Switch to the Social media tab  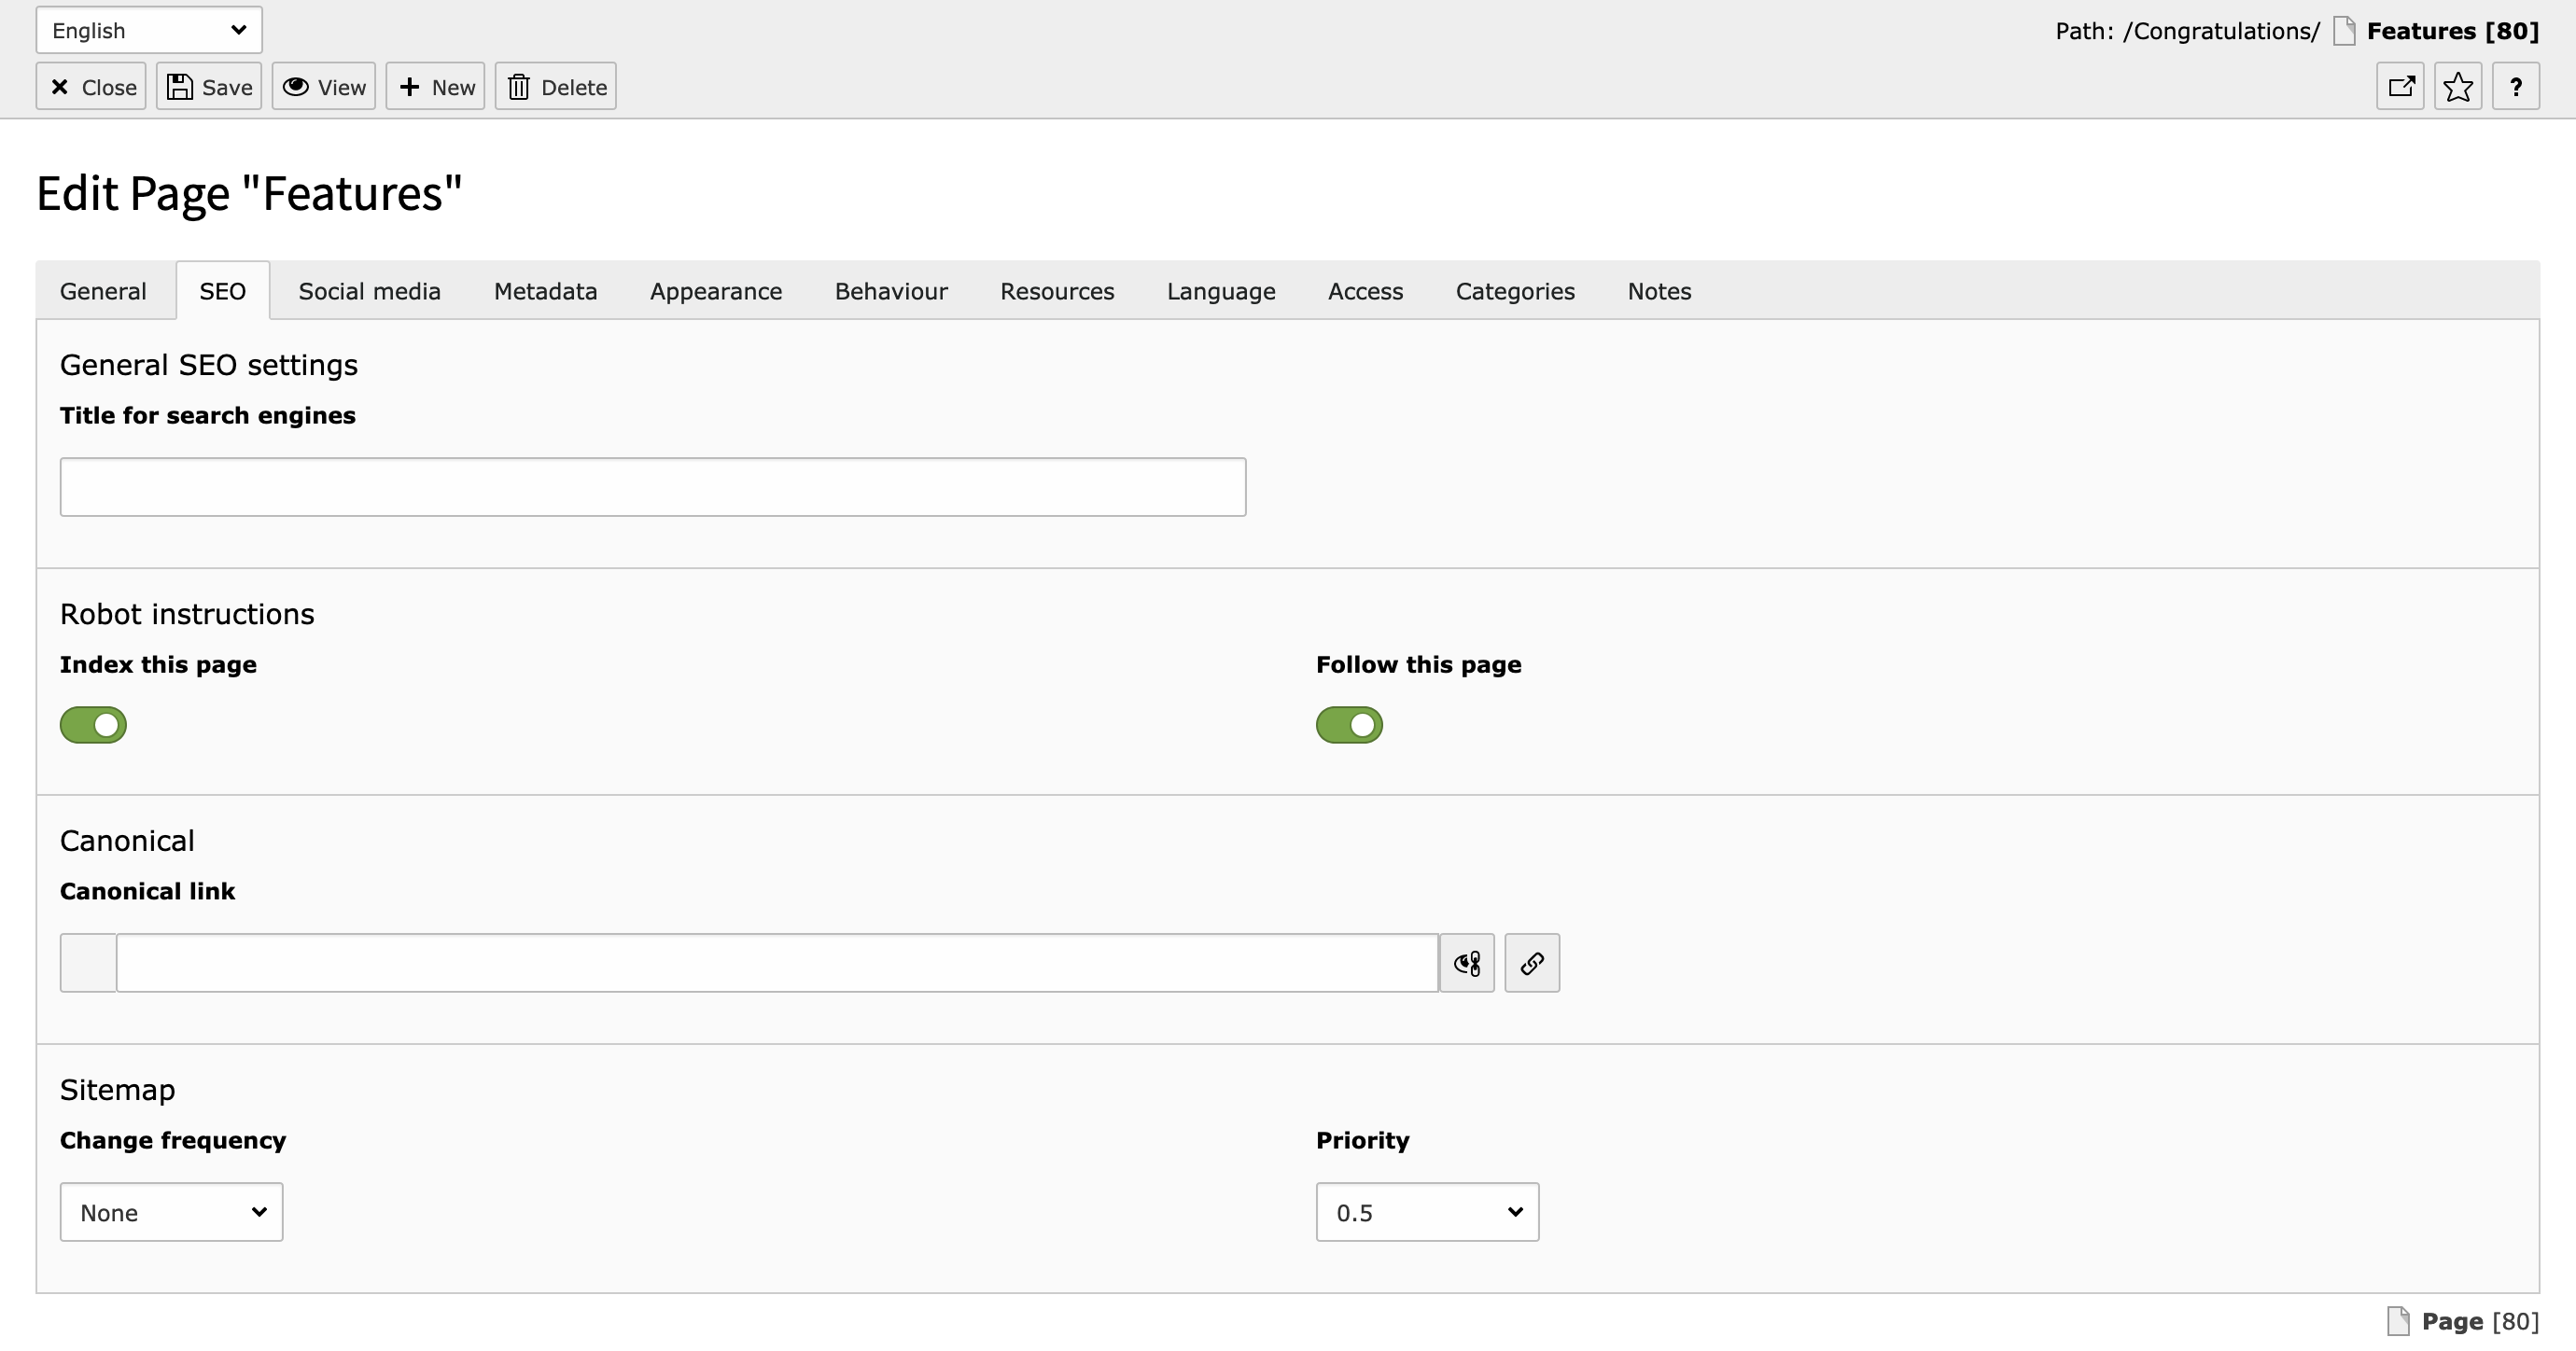[x=369, y=291]
